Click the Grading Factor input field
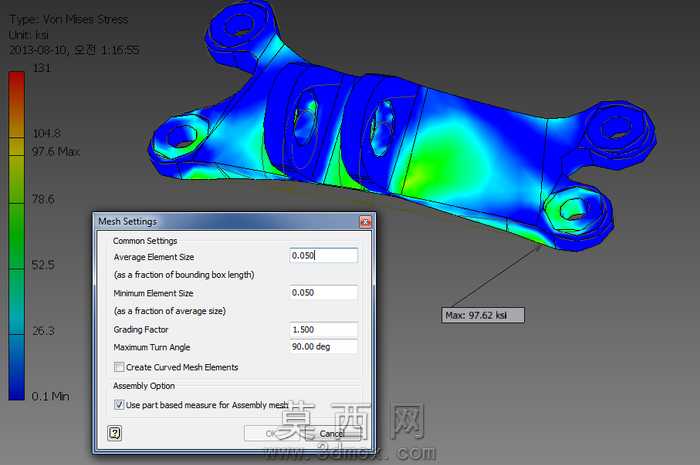This screenshot has height=465, width=700. pyautogui.click(x=323, y=329)
